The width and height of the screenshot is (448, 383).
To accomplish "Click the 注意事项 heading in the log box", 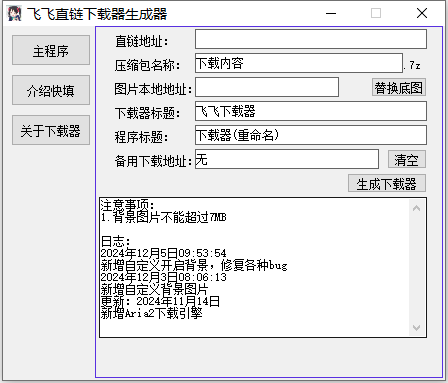I will click(127, 205).
